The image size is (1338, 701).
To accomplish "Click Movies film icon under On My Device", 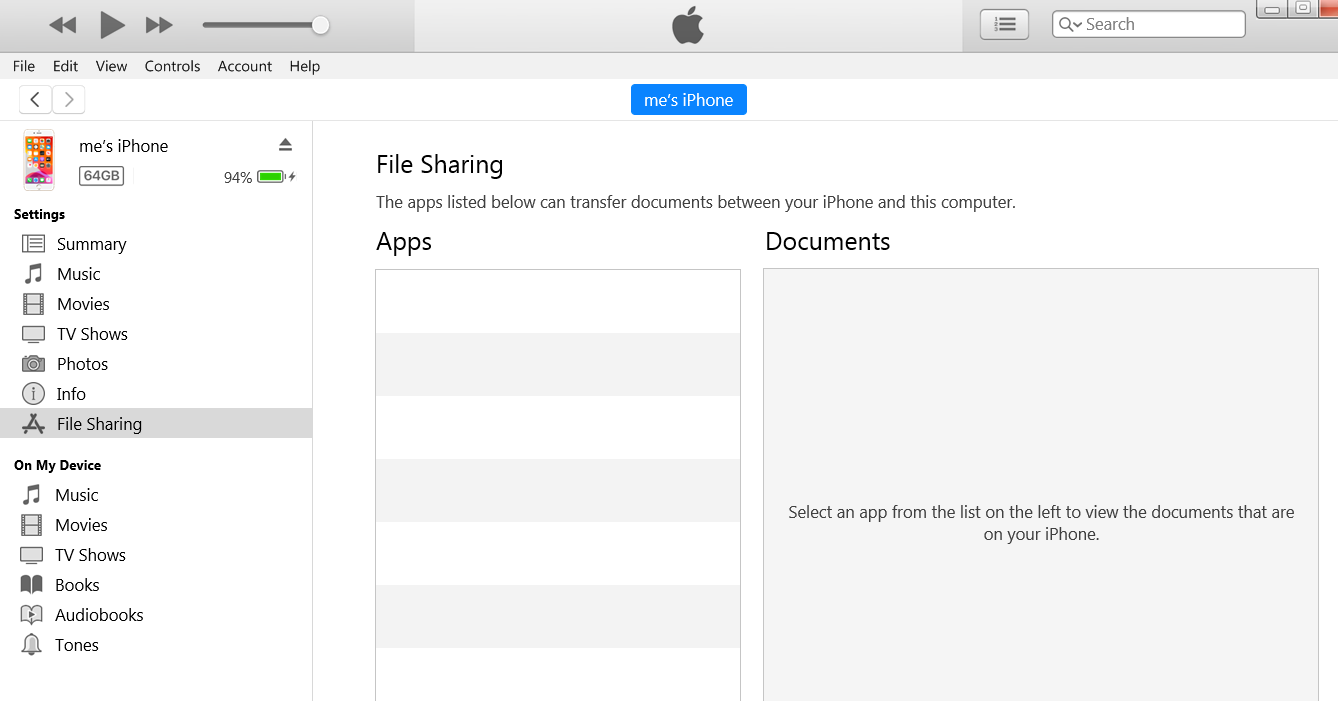I will [x=32, y=525].
